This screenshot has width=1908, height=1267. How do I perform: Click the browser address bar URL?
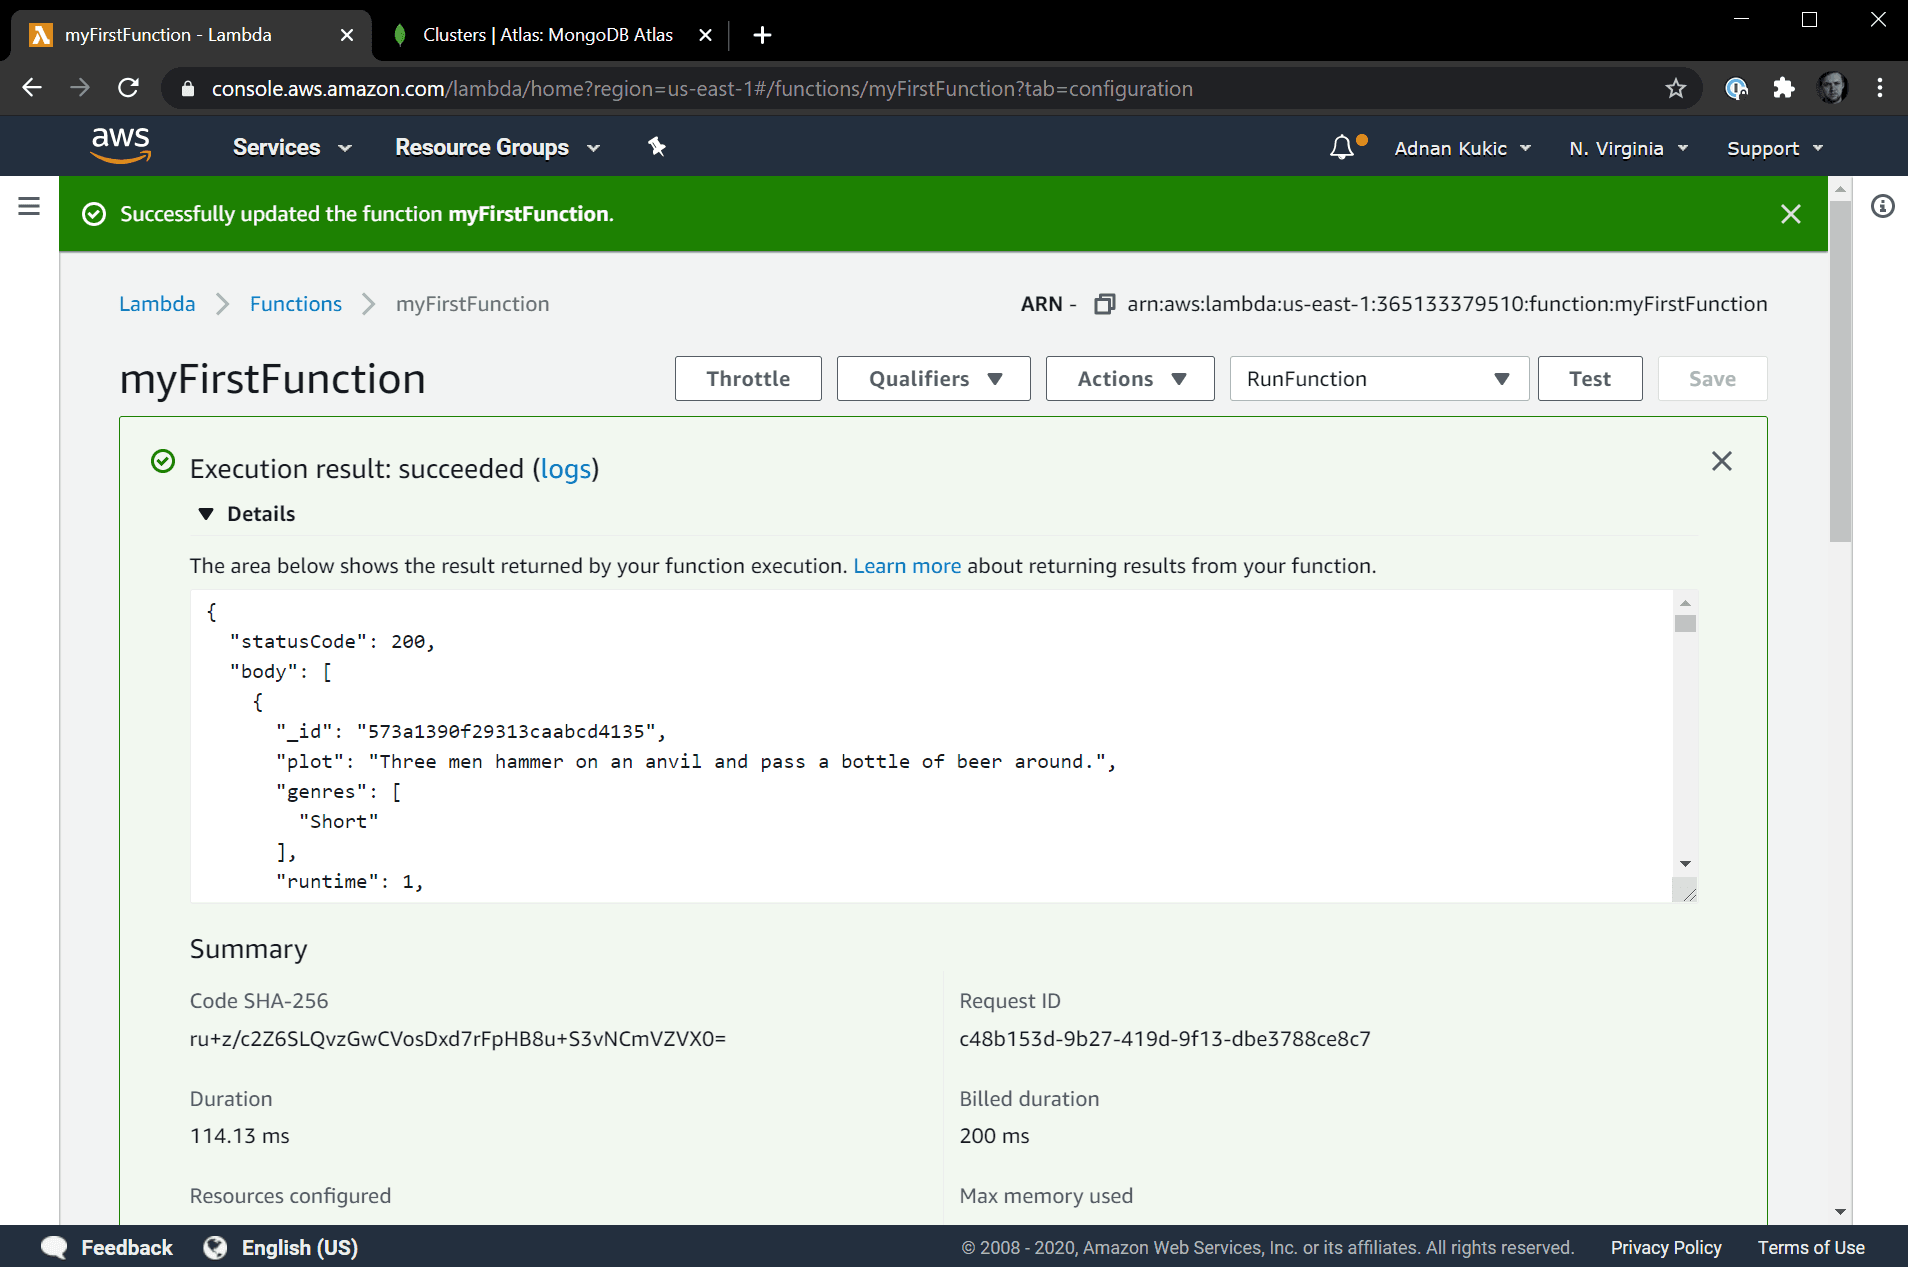[x=700, y=89]
